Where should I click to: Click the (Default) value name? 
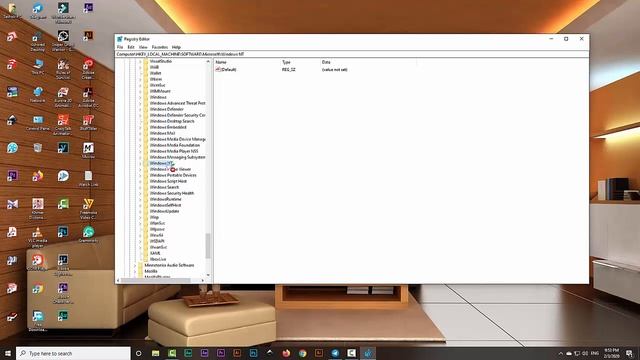(x=229, y=70)
